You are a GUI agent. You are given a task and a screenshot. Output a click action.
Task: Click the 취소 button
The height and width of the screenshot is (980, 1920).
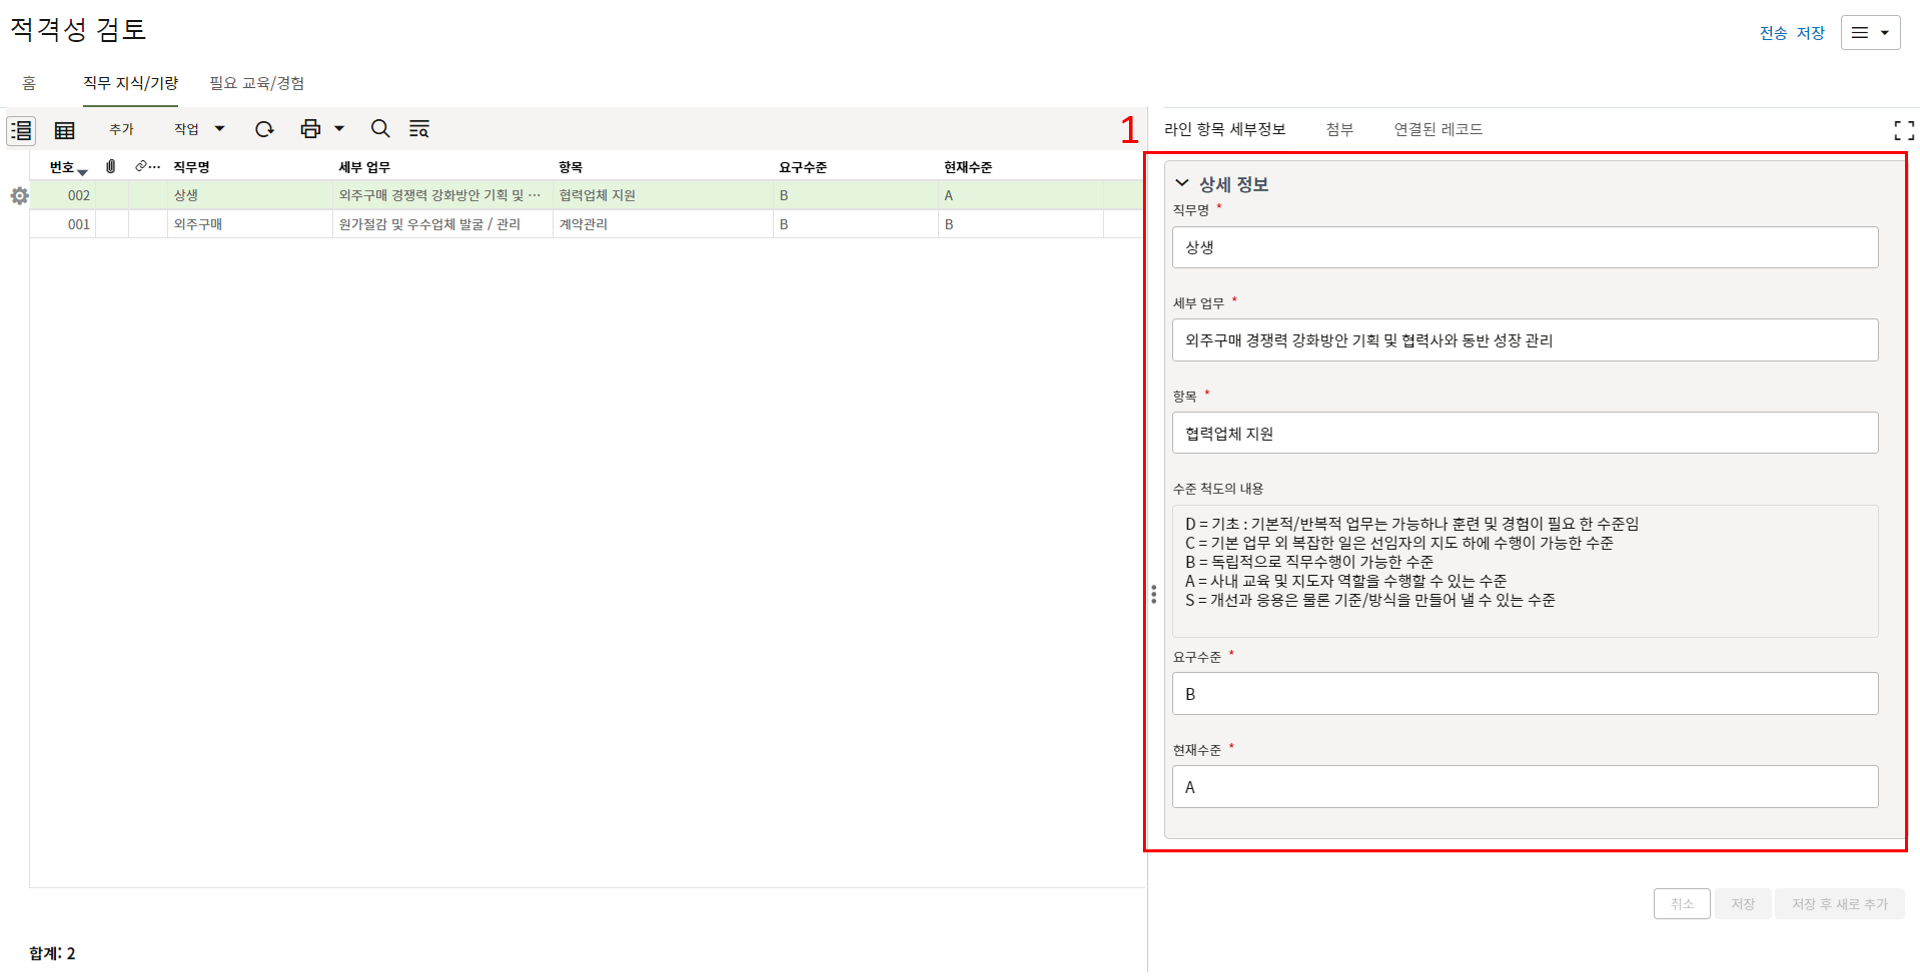tap(1681, 904)
